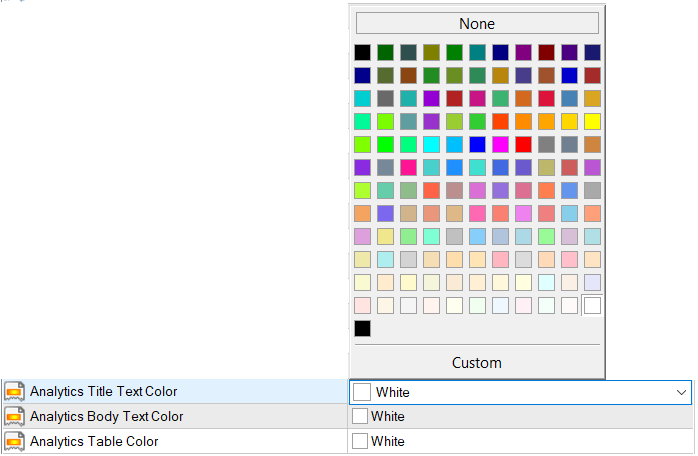
Task: Select the Analytics Title Text Color row label
Action: click(104, 392)
